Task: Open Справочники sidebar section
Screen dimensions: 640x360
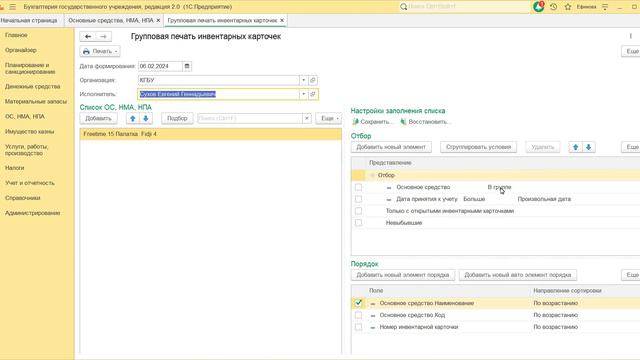Action: pos(22,198)
